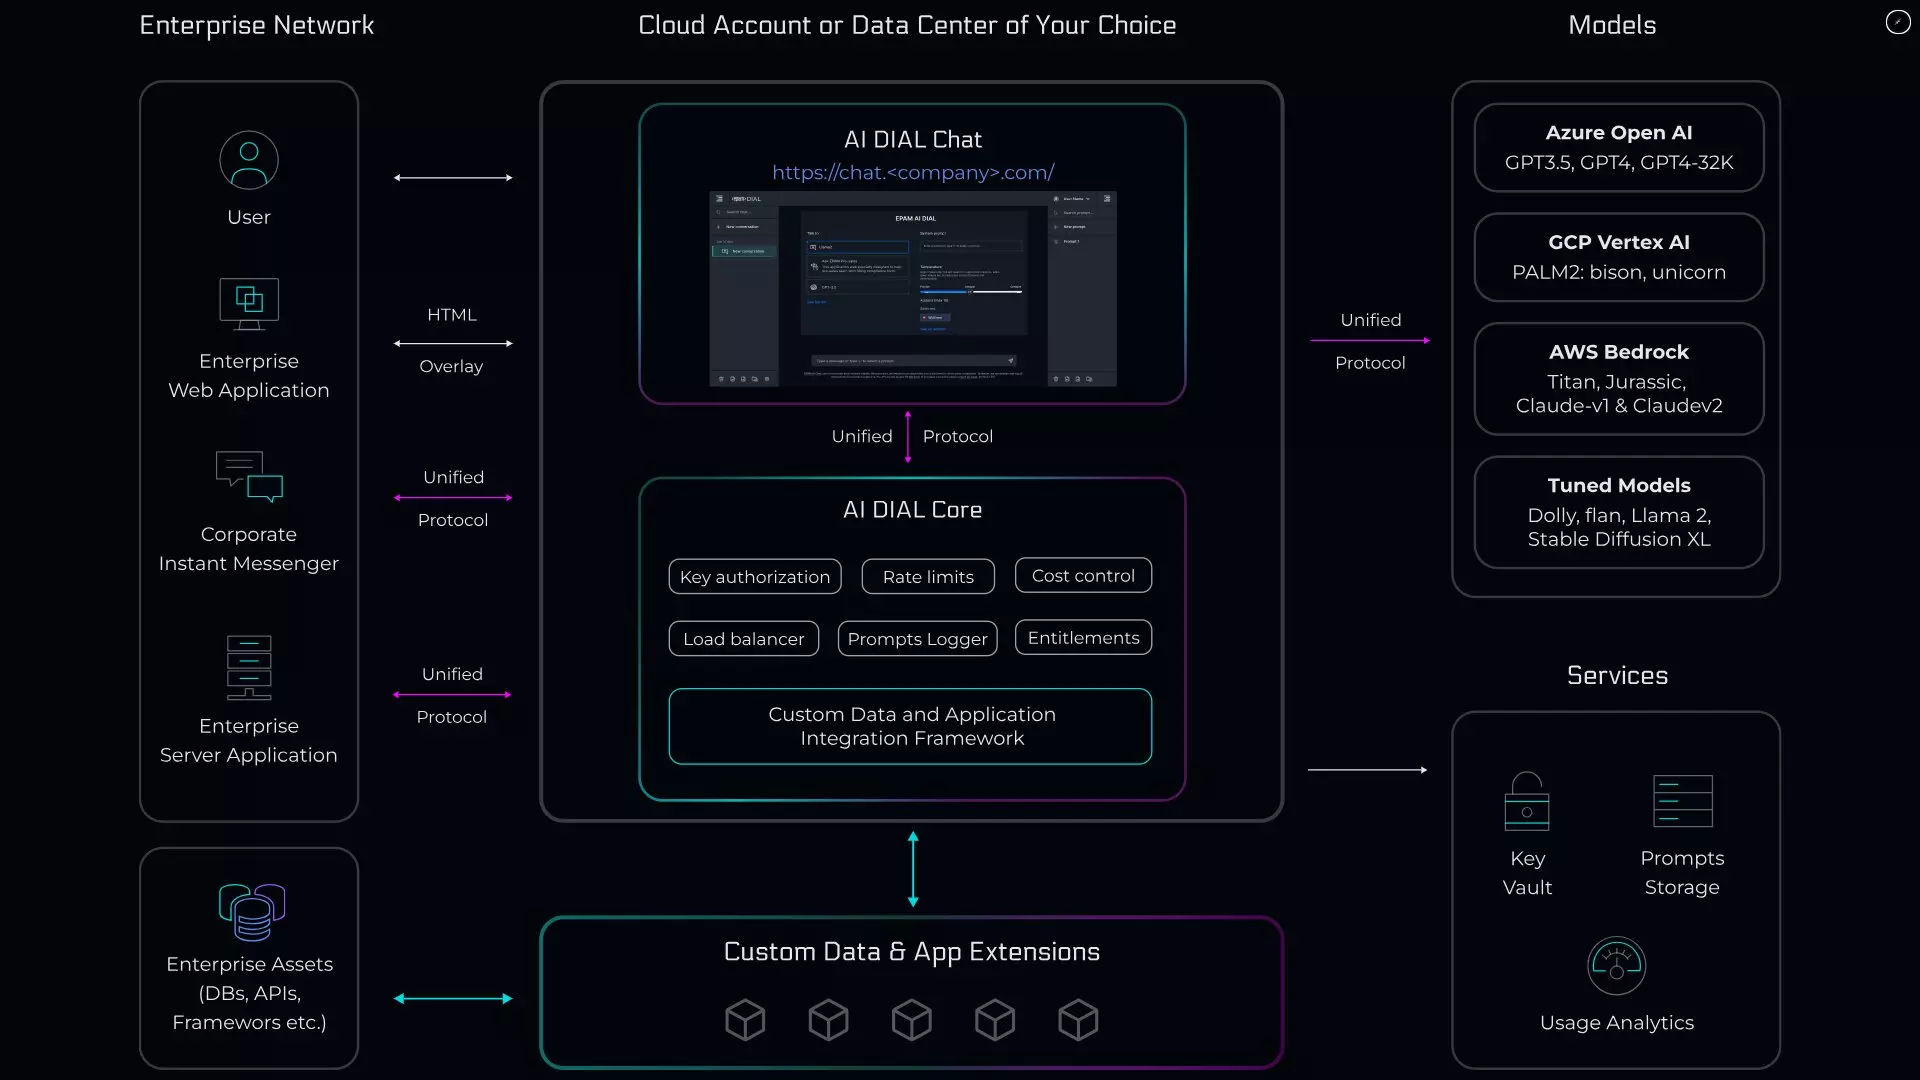Select the Usage Analytics gauge icon
This screenshot has width=1920, height=1080.
[1617, 966]
